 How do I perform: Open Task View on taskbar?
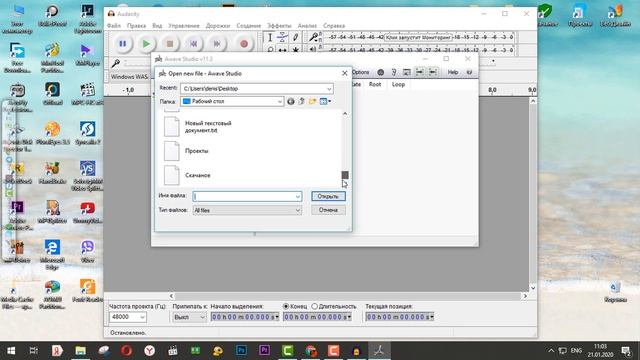[34, 351]
